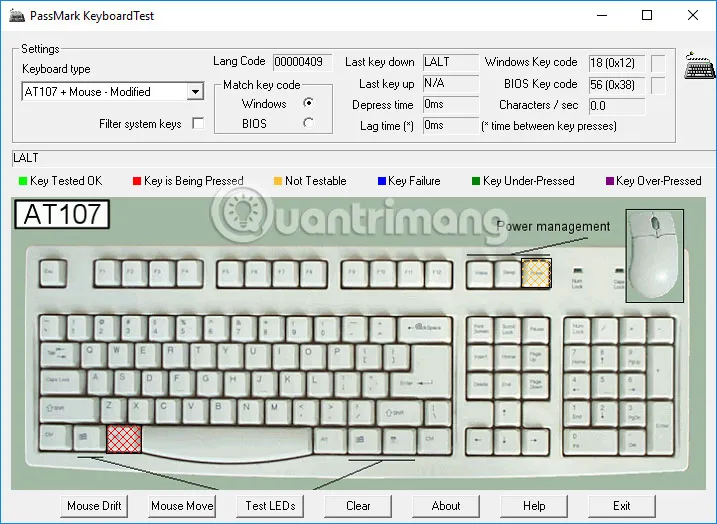Screen dimensions: 717x524
Task: Open the About dialog
Action: coord(446,506)
